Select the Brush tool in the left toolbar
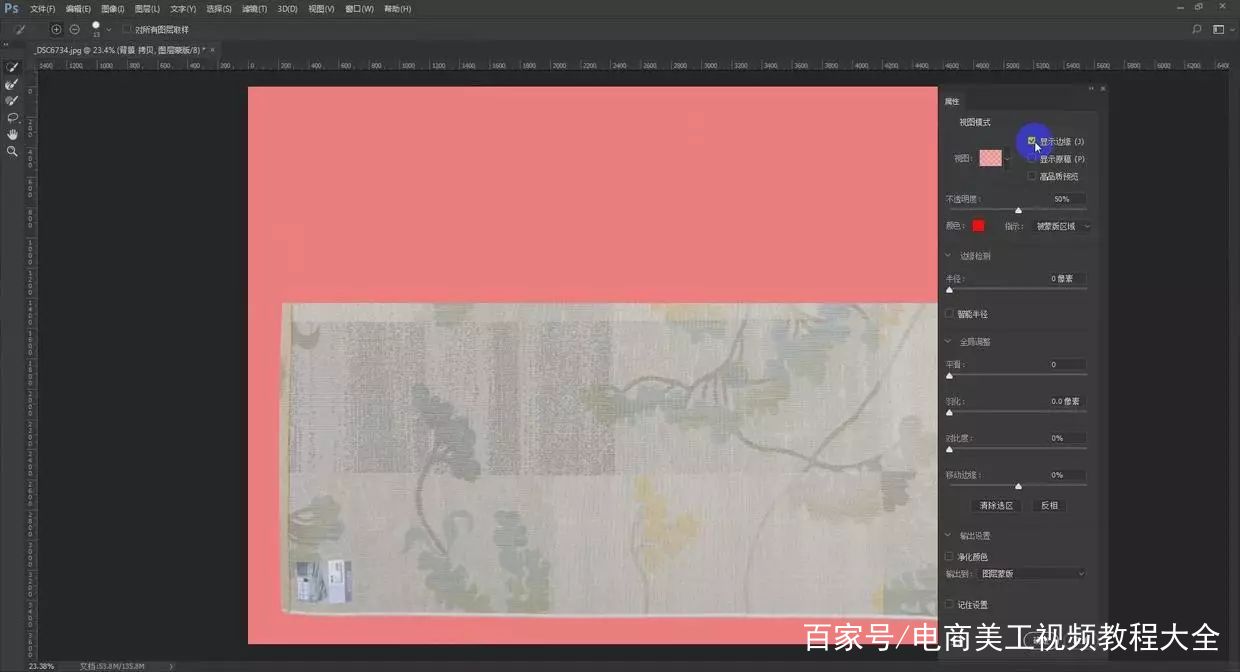This screenshot has width=1240, height=672. pos(12,101)
